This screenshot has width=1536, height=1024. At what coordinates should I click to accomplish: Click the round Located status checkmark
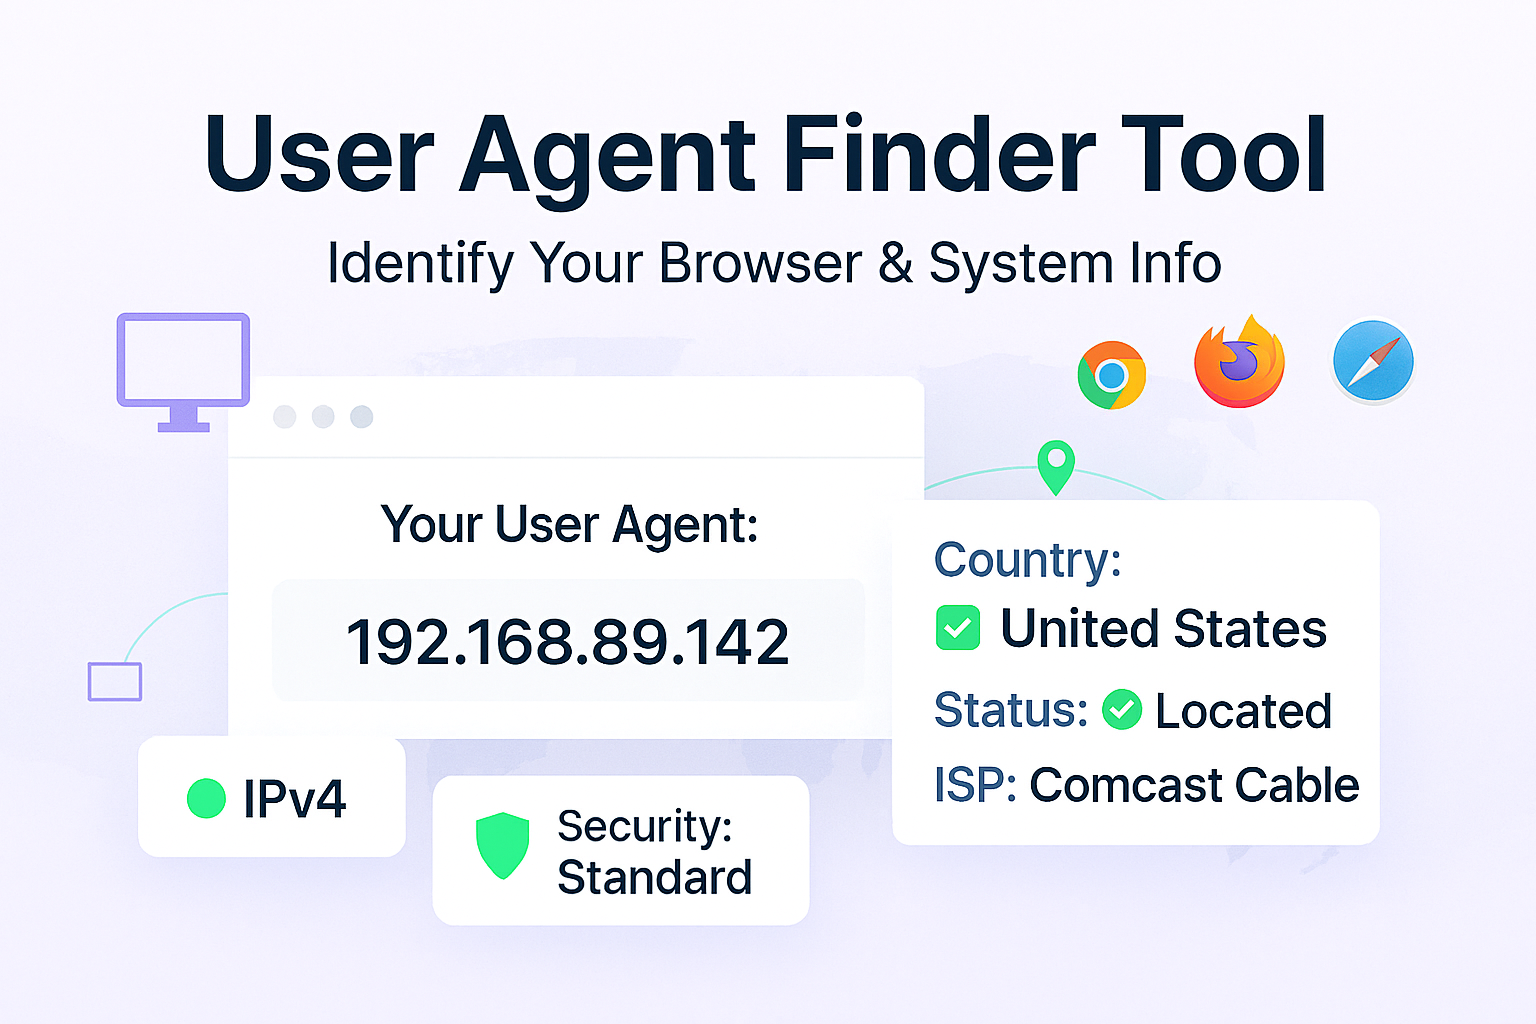click(x=1121, y=710)
